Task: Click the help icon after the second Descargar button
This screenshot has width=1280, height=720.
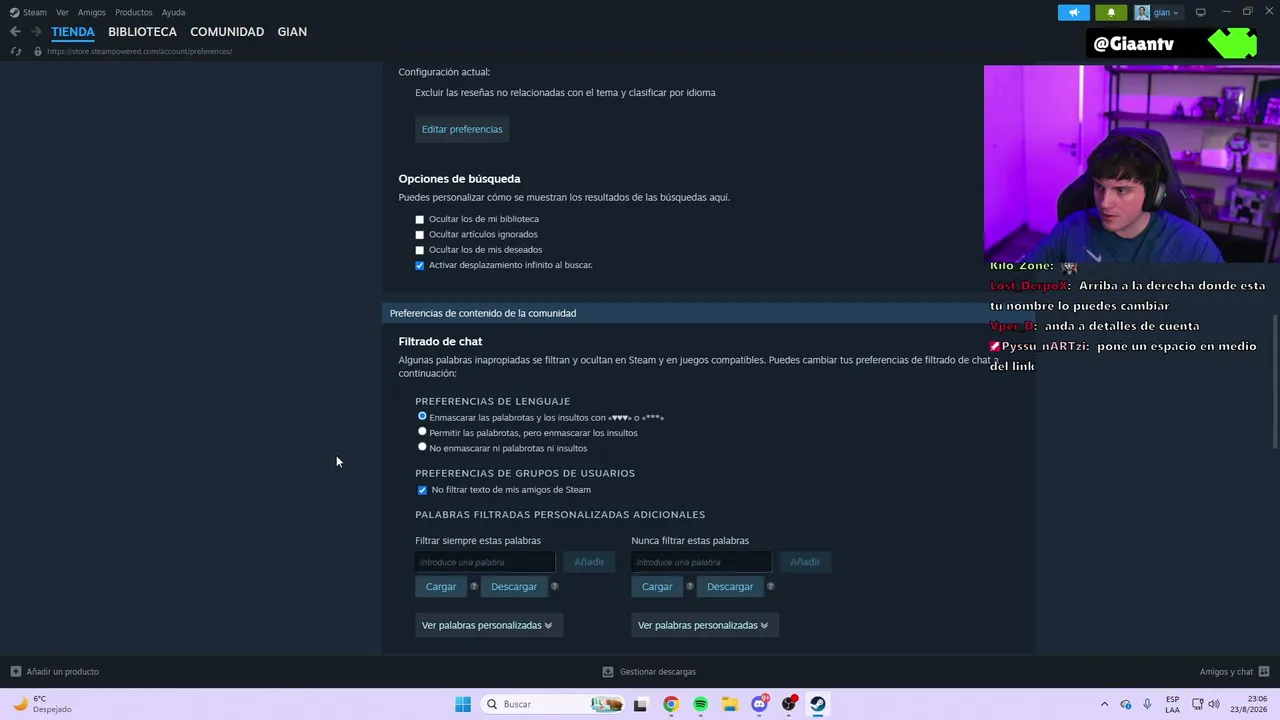Action: click(770, 586)
